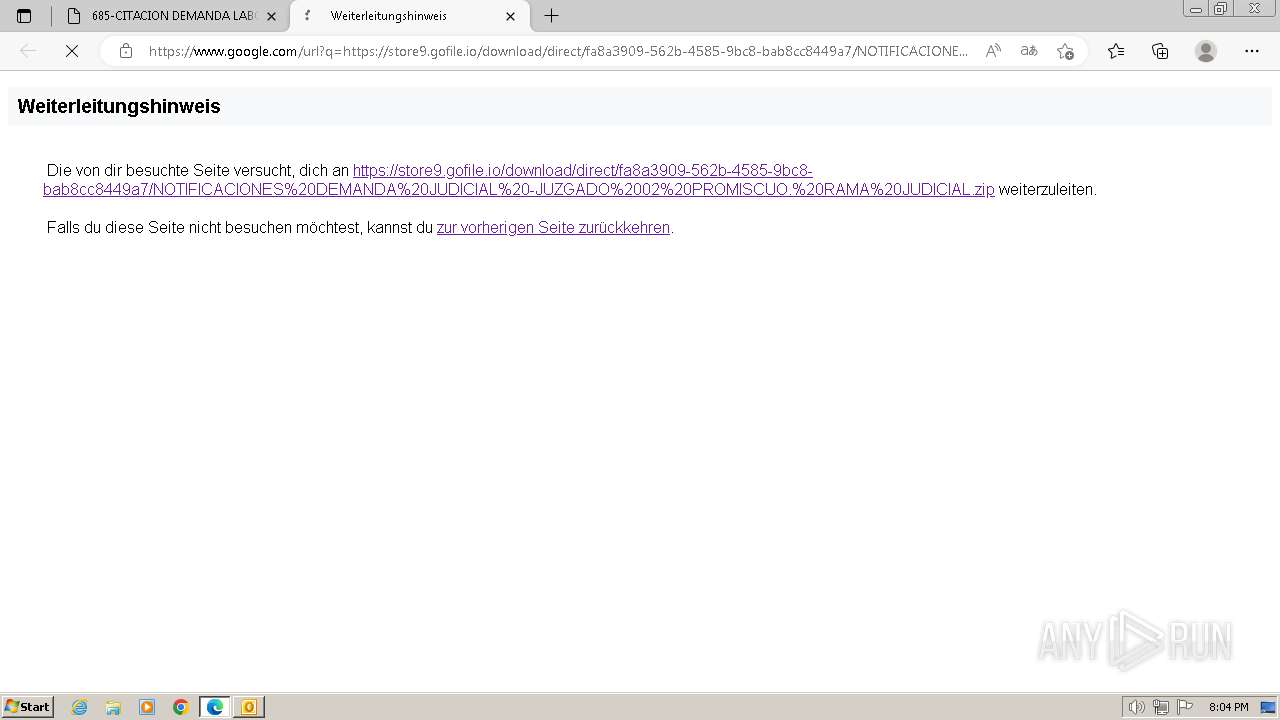Add this page to favorites
The image size is (1280, 720).
coord(1065,51)
